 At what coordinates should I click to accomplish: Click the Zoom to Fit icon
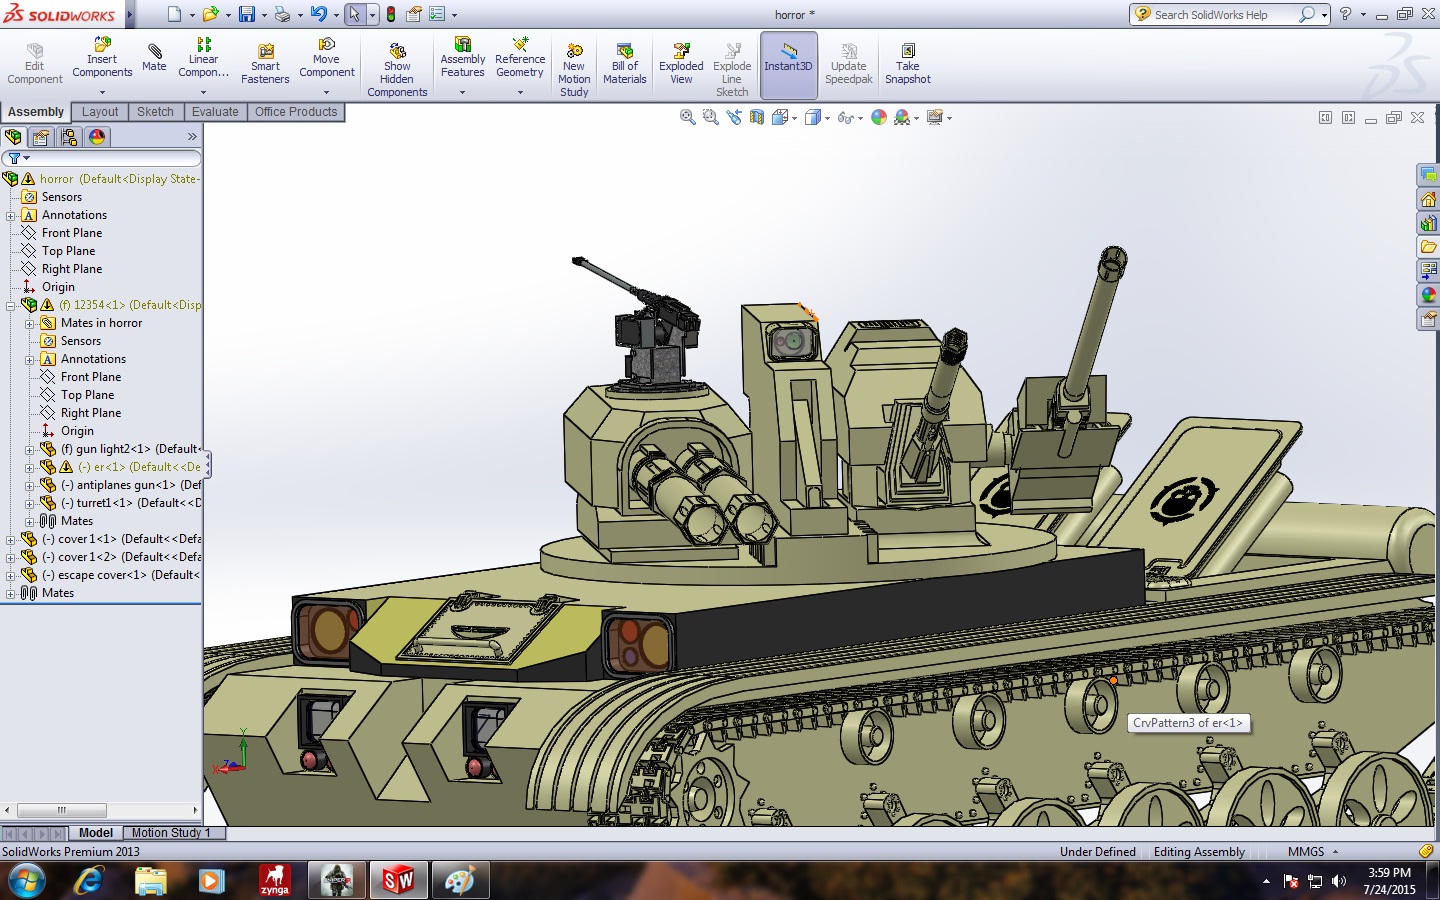[688, 117]
